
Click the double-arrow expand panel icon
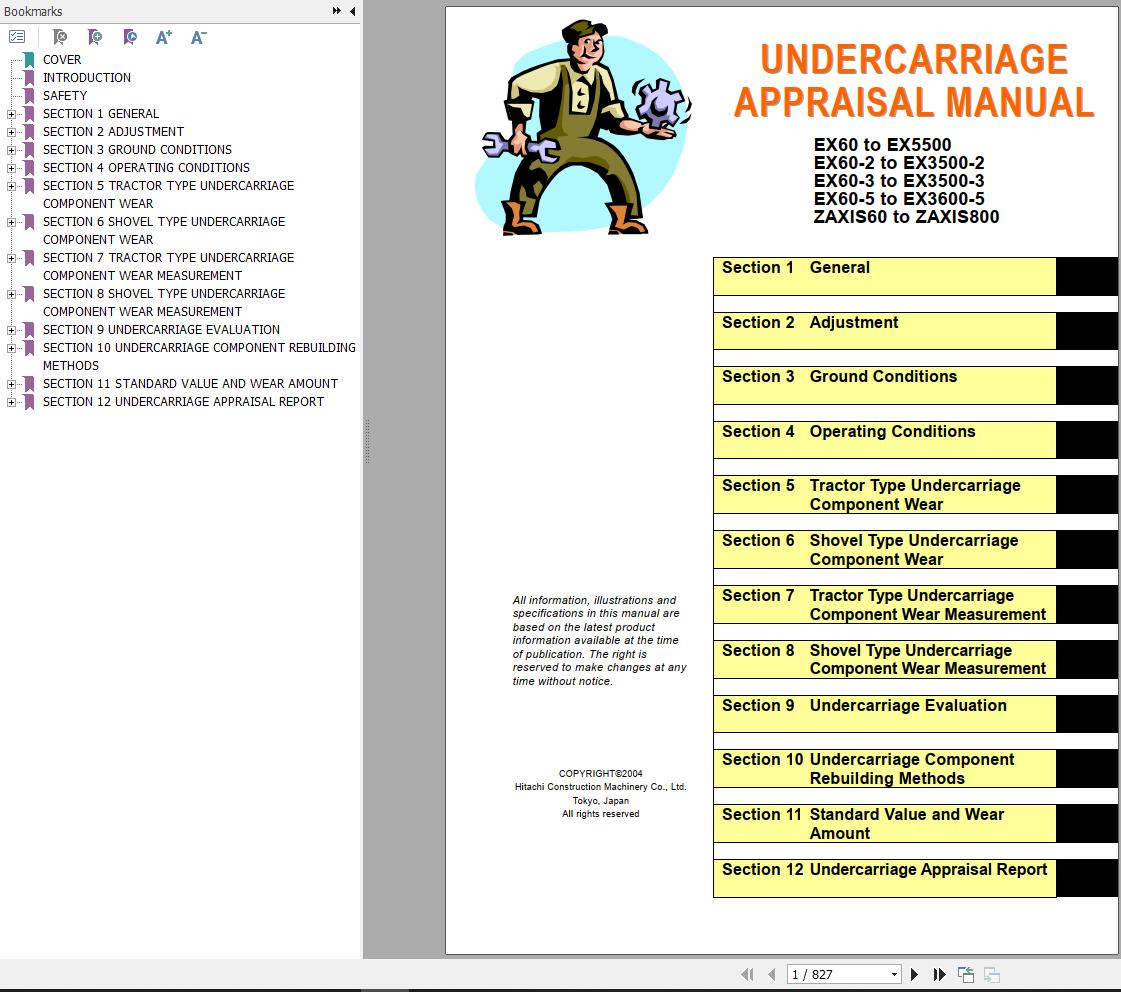click(336, 11)
